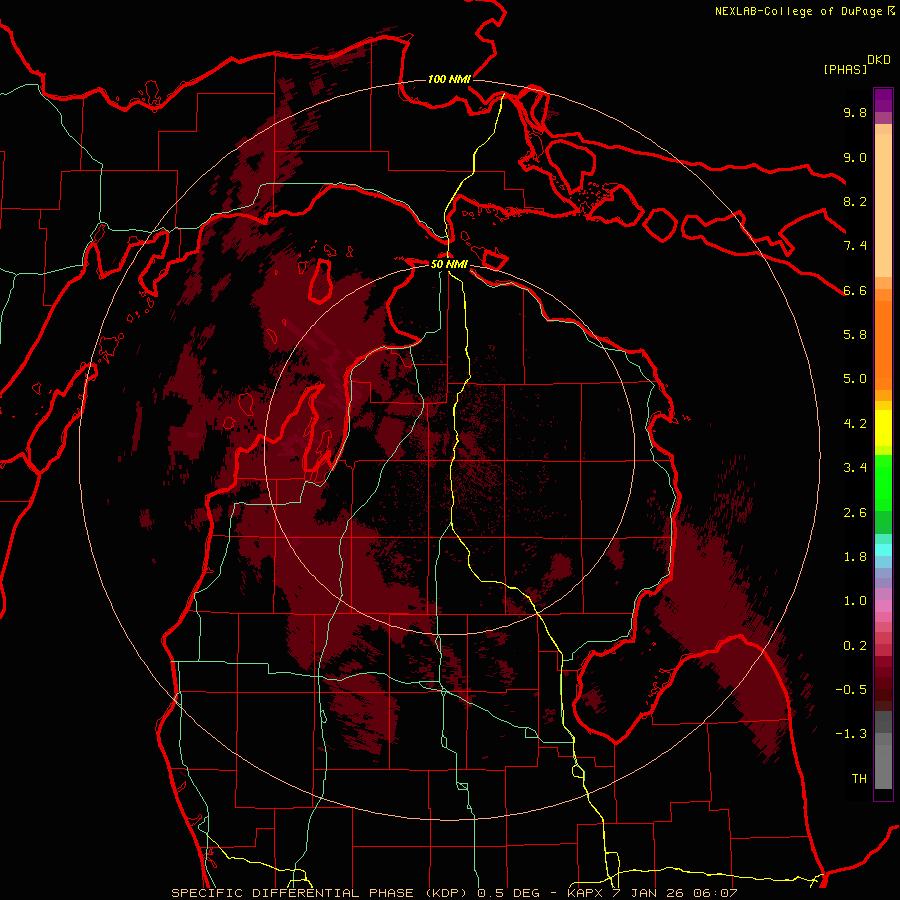Viewport: 900px width, 900px height.
Task: Click the 1.8 legend value
Action: [855, 557]
